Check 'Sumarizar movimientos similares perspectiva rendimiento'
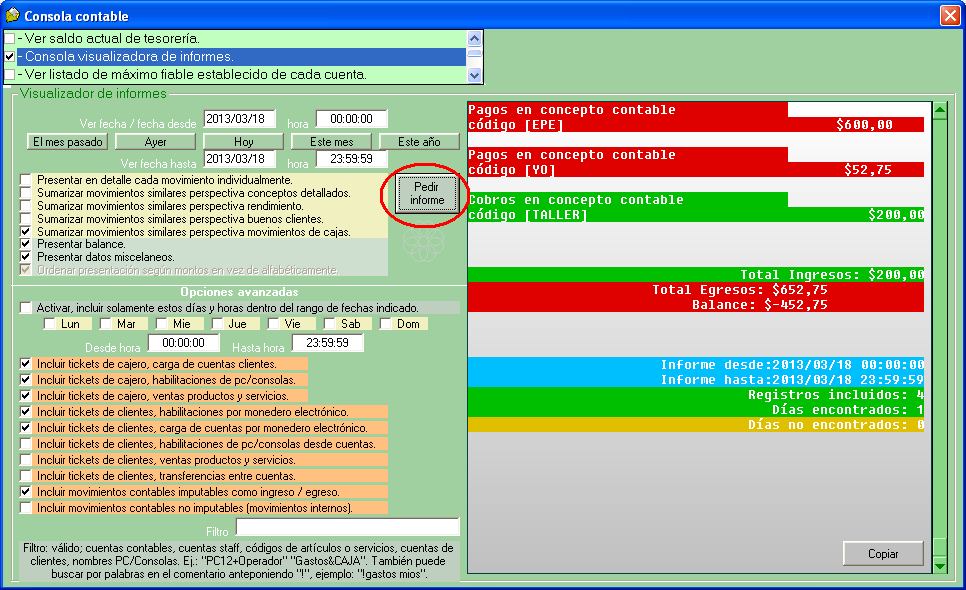This screenshot has height=590, width=966. point(25,206)
